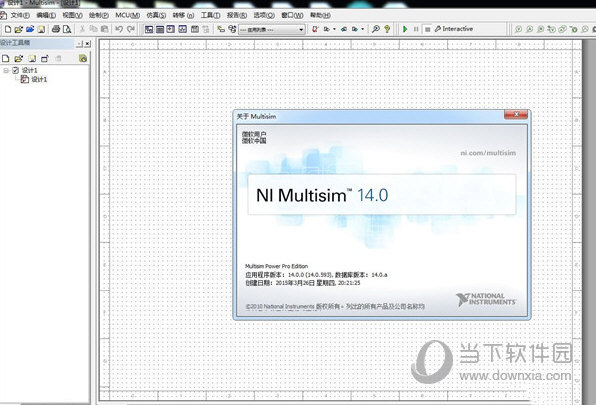Open the Database manager icon
The image size is (596, 405).
tap(232, 29)
